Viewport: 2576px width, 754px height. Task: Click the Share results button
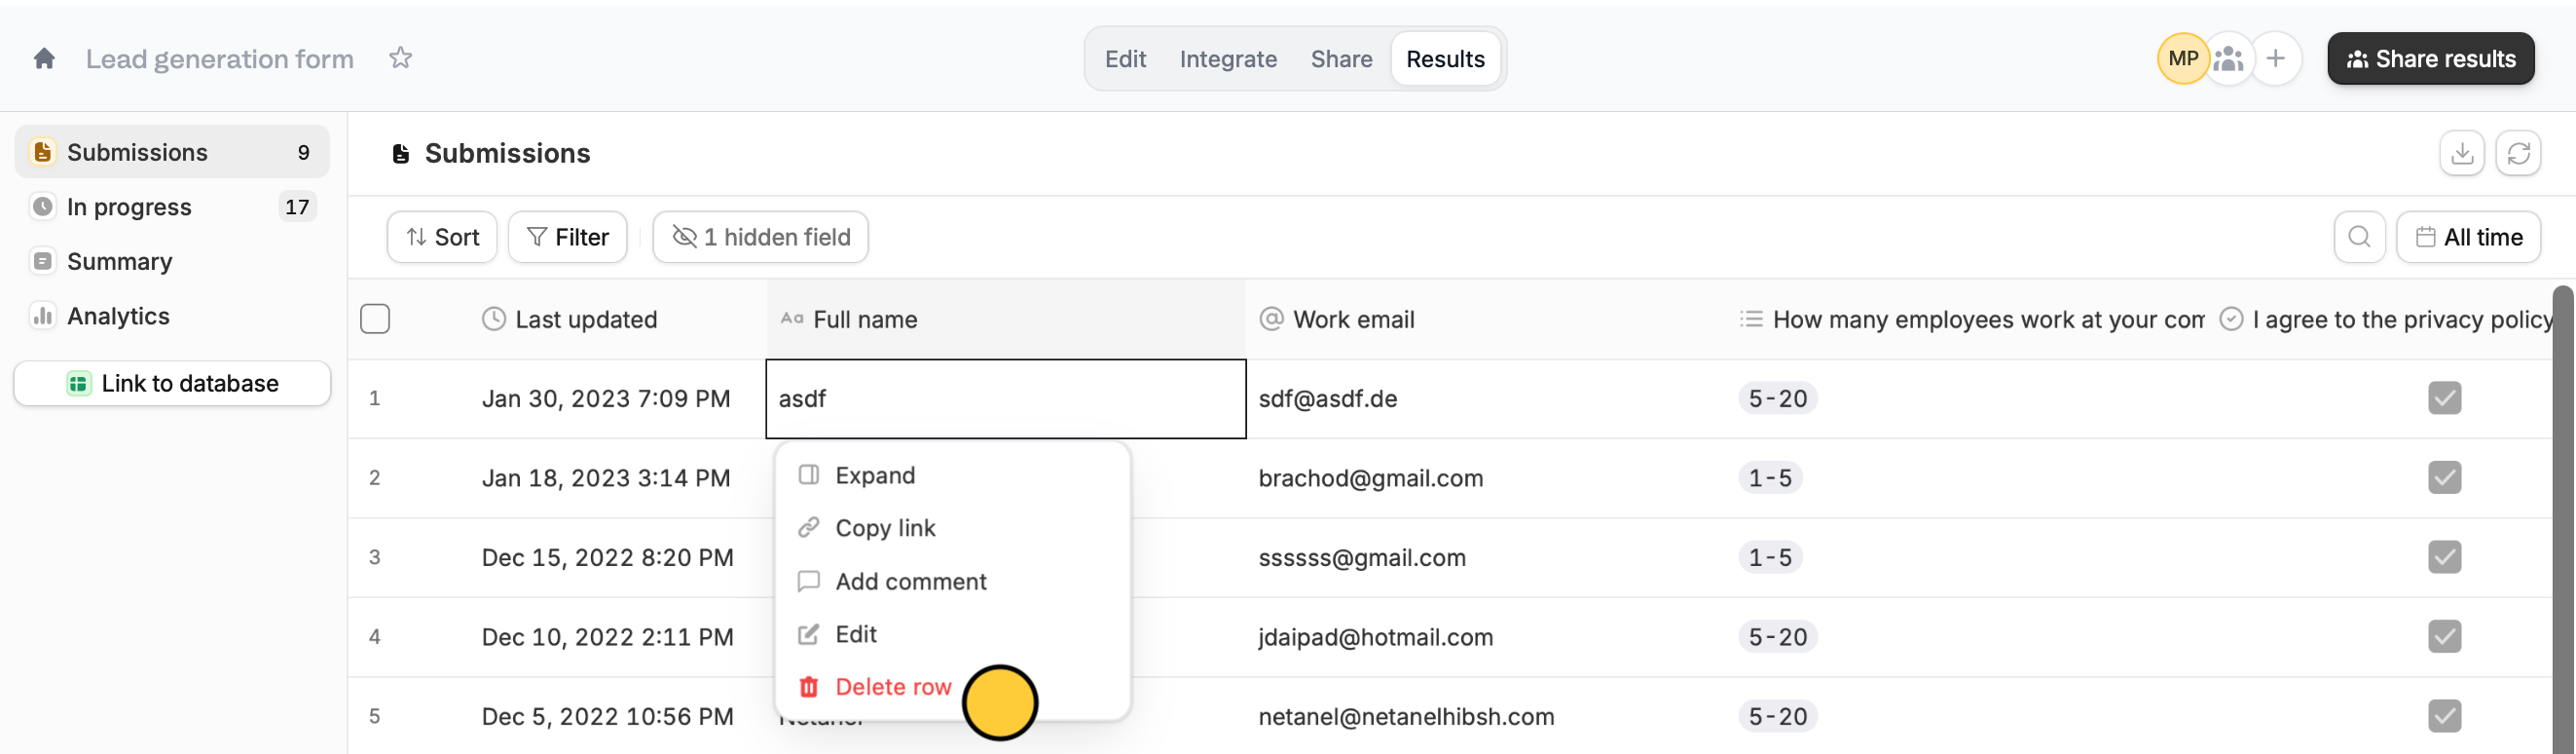coord(2430,59)
